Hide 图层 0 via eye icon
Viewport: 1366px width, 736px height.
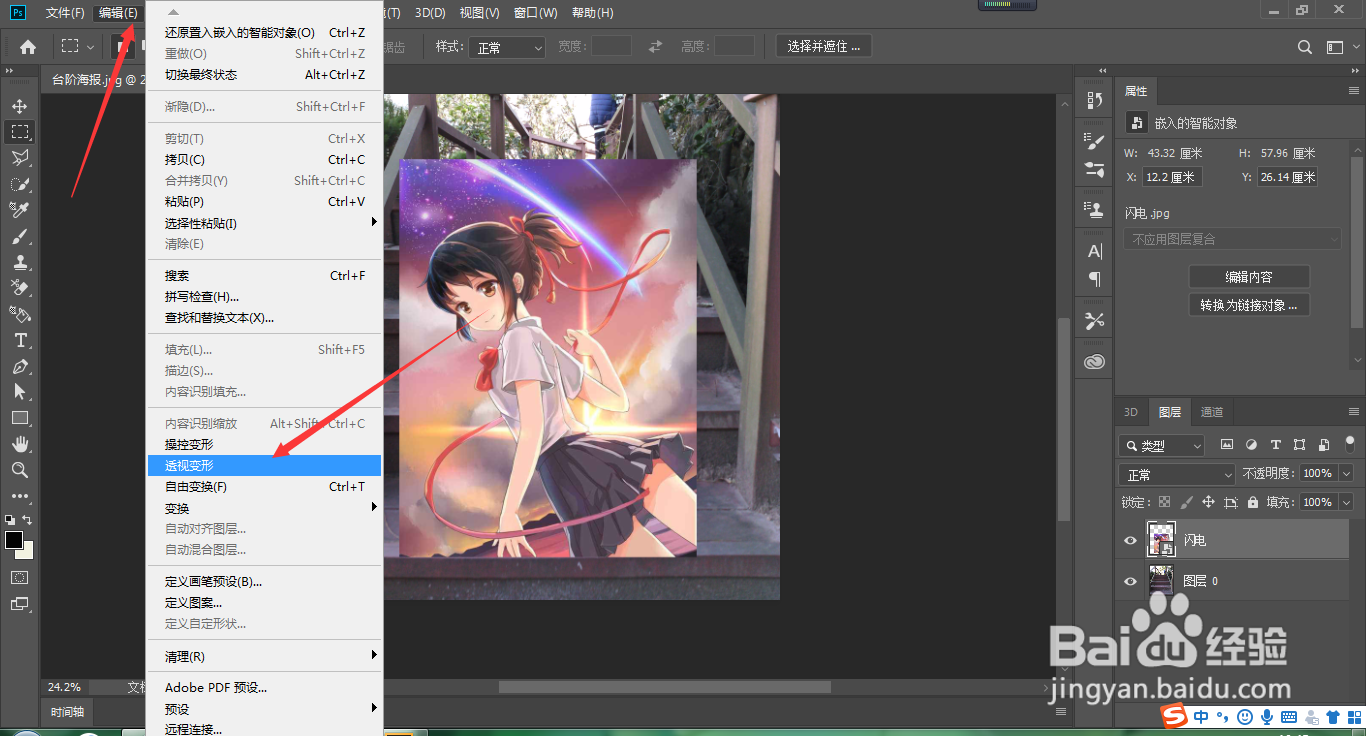[1130, 581]
